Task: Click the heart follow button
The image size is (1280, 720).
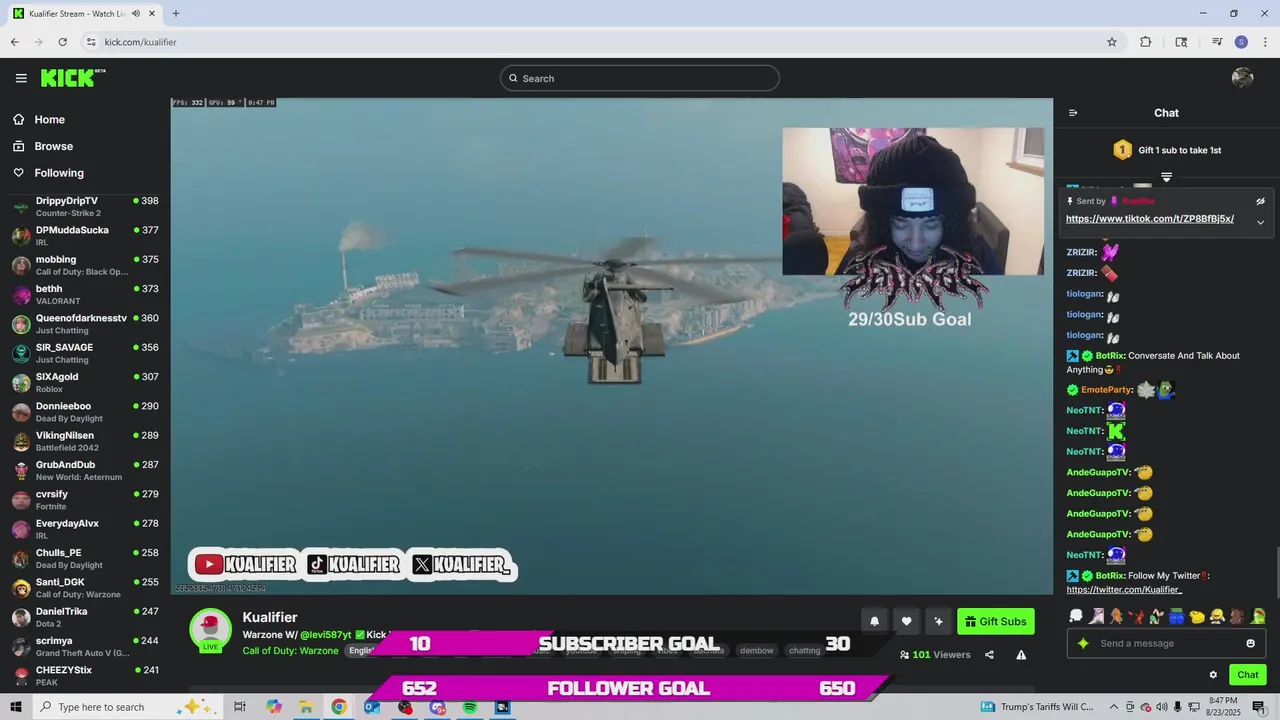Action: [906, 622]
